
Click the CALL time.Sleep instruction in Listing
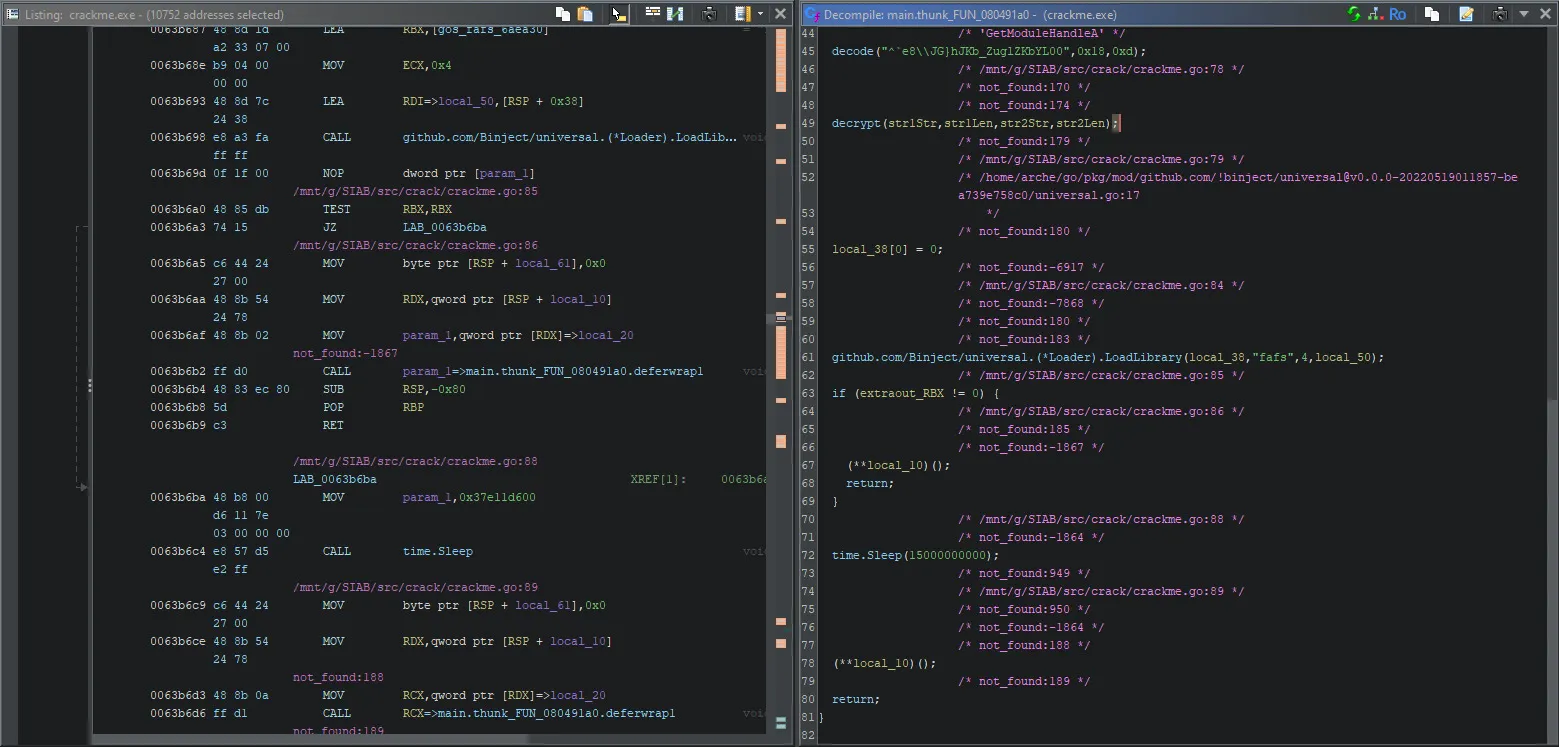tap(397, 551)
